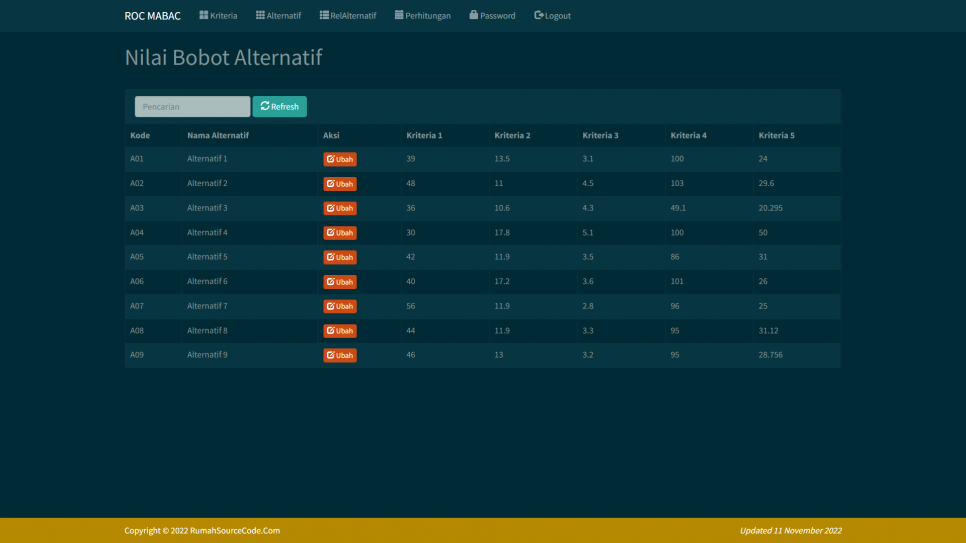Screen dimensions: 966x543
Task: Click the Kriteria 3 column header
Action: point(600,136)
